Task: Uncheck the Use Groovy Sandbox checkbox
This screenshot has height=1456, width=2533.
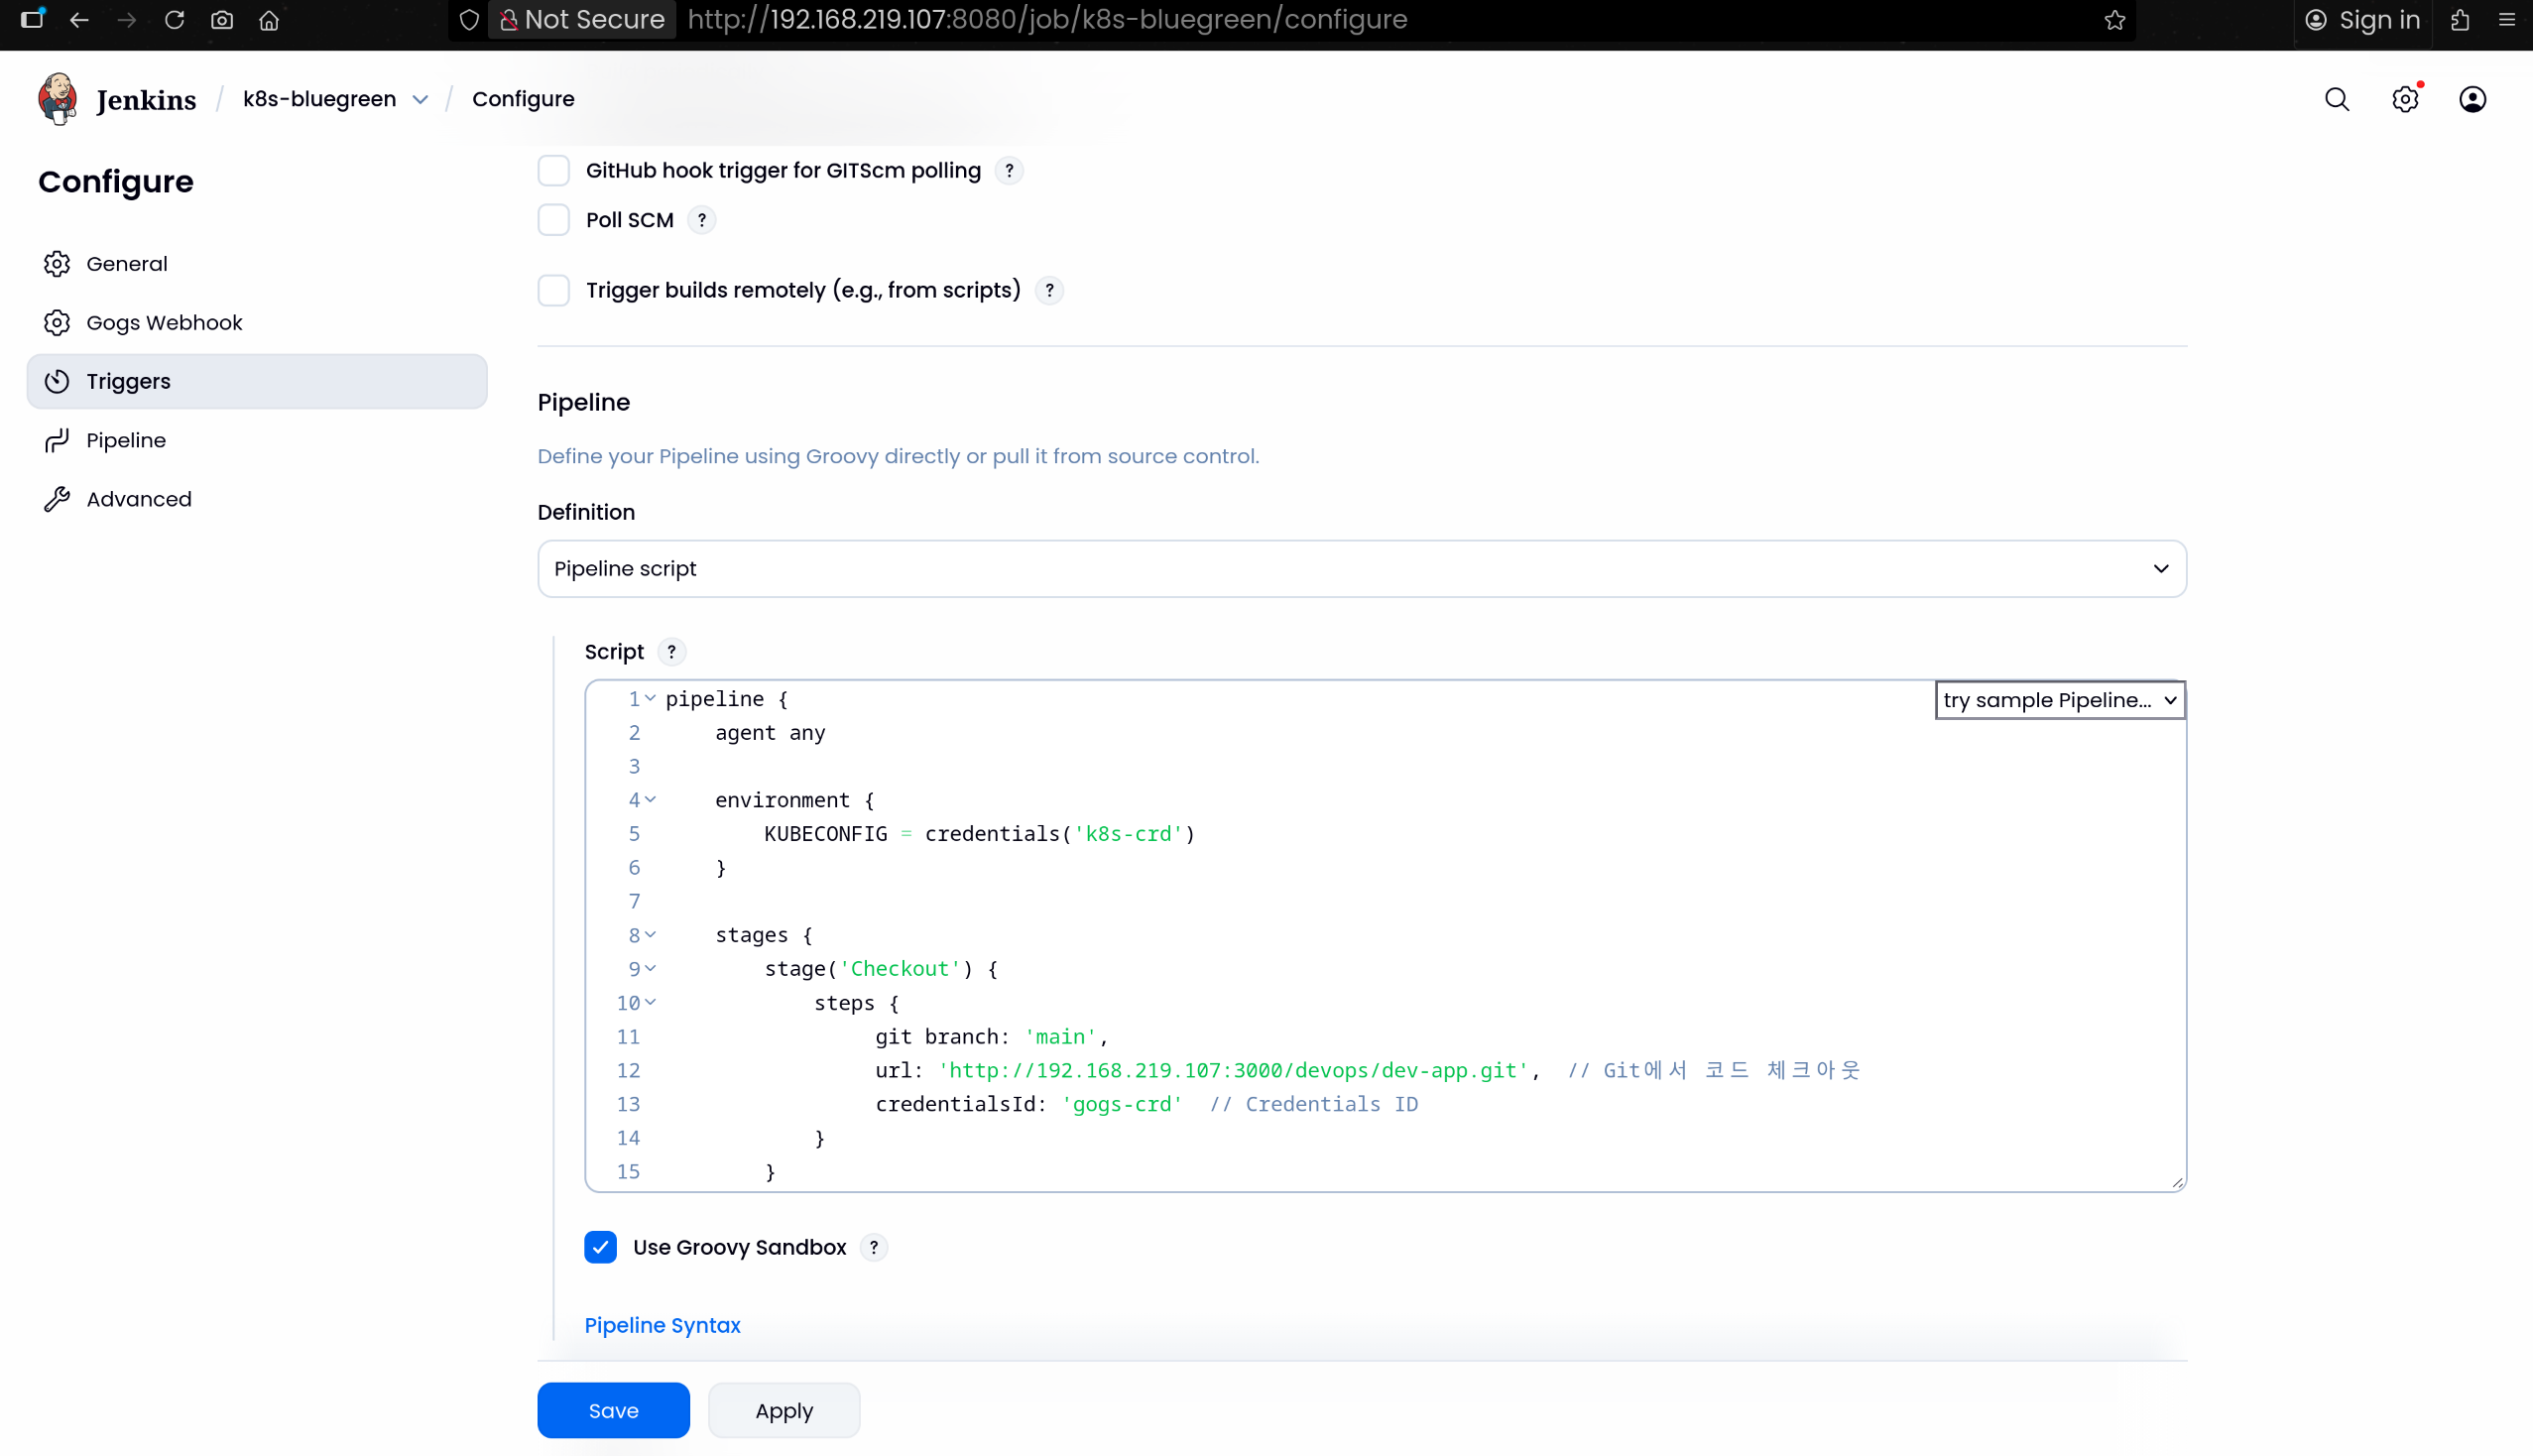Action: point(600,1247)
